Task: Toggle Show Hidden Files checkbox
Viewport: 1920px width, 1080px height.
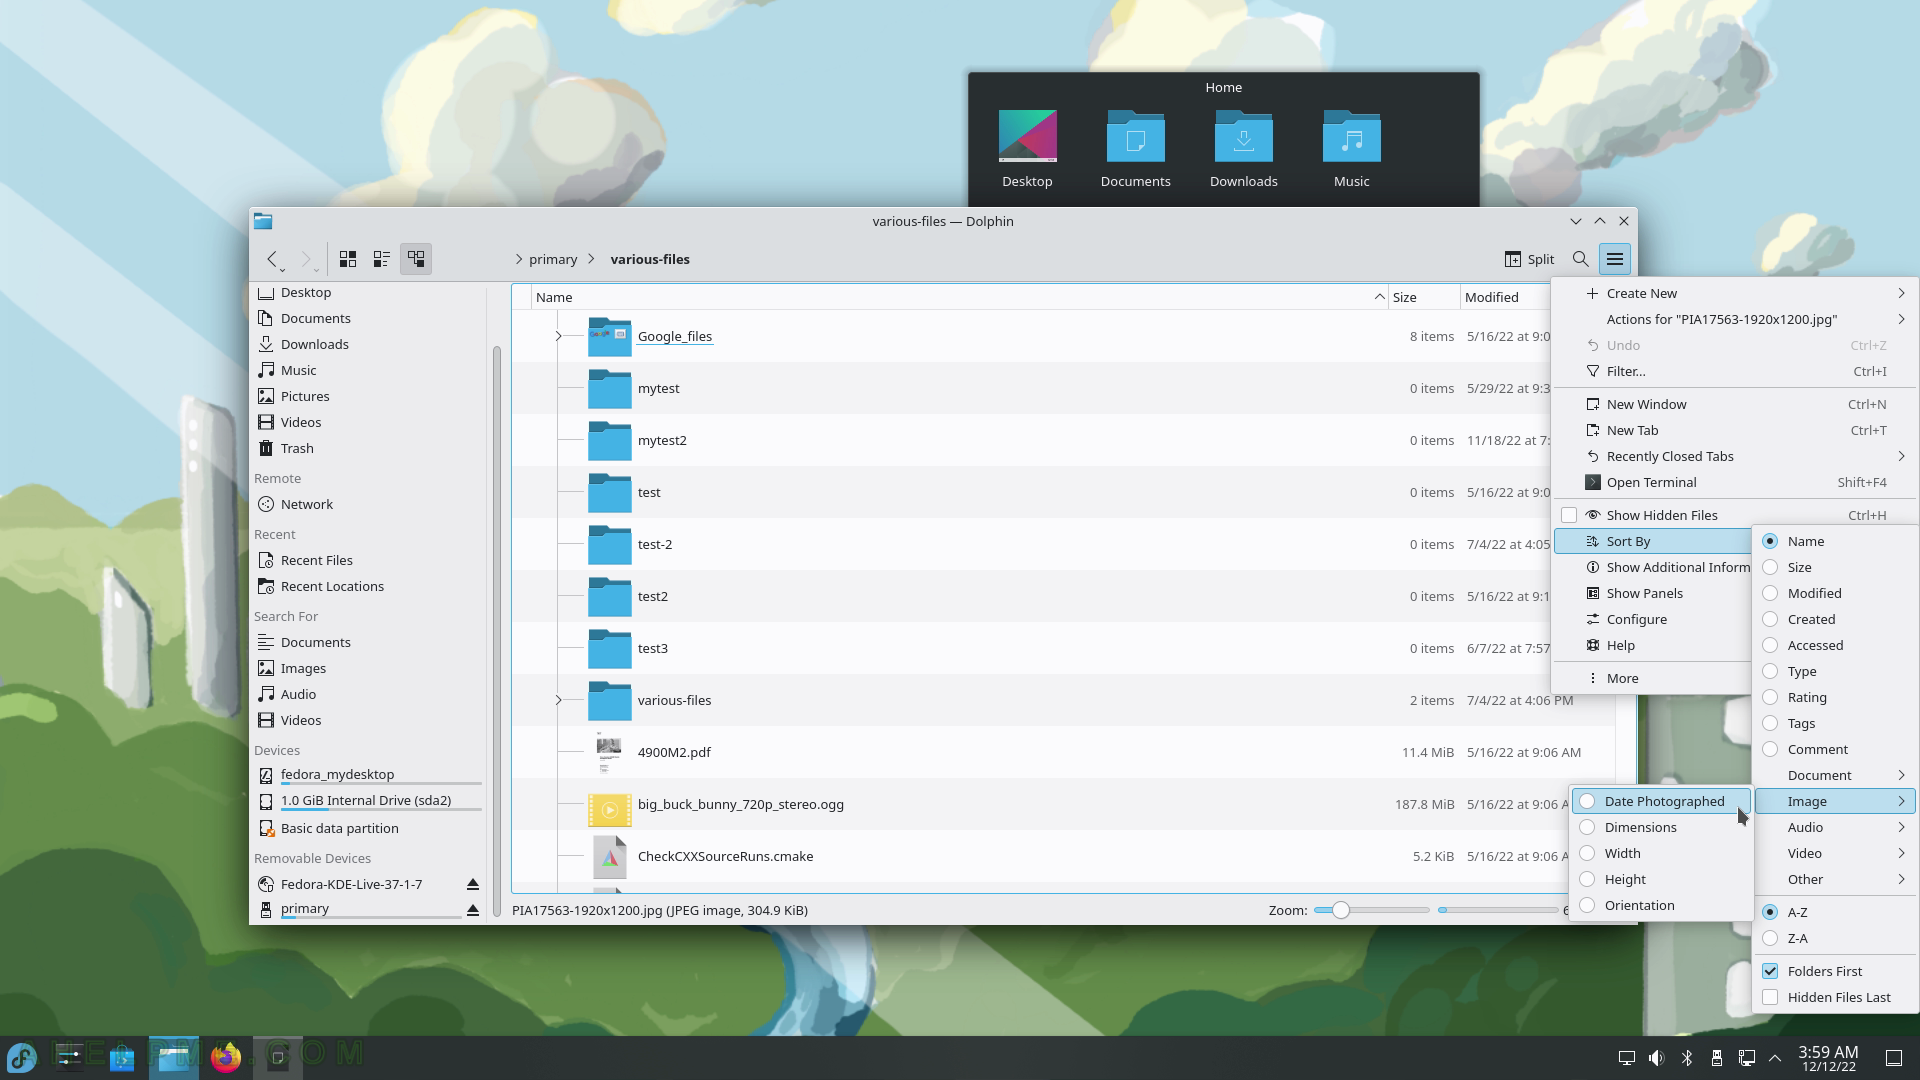Action: tap(1569, 515)
